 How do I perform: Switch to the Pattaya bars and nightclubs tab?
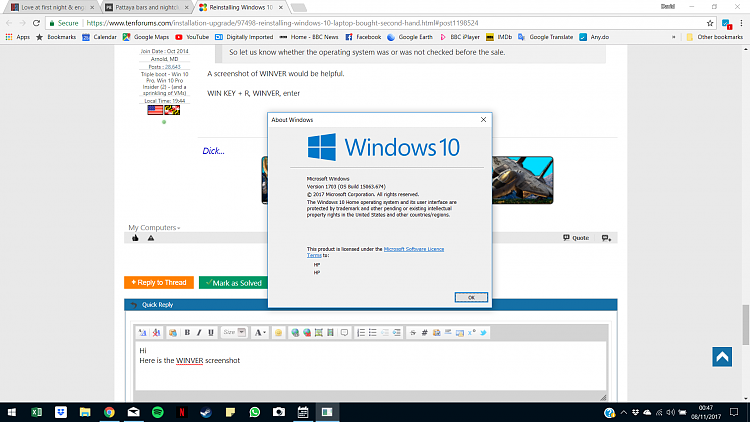pos(147,7)
